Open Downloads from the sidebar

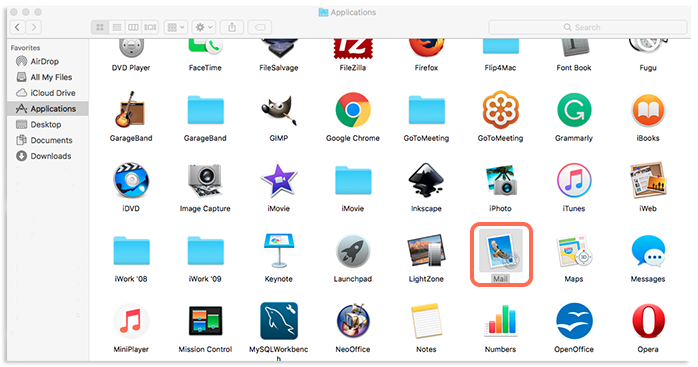(x=48, y=156)
